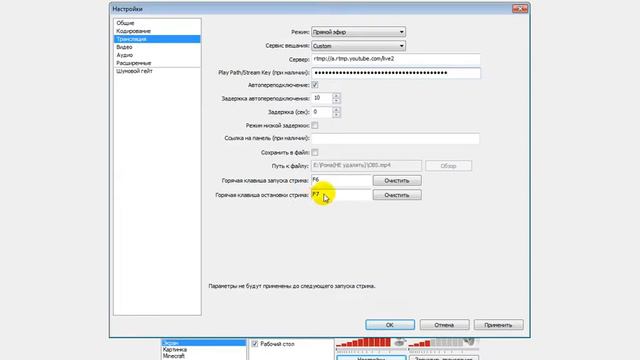This screenshot has height=360, width=640.
Task: Open the Кодирование settings section
Action: 157,31
